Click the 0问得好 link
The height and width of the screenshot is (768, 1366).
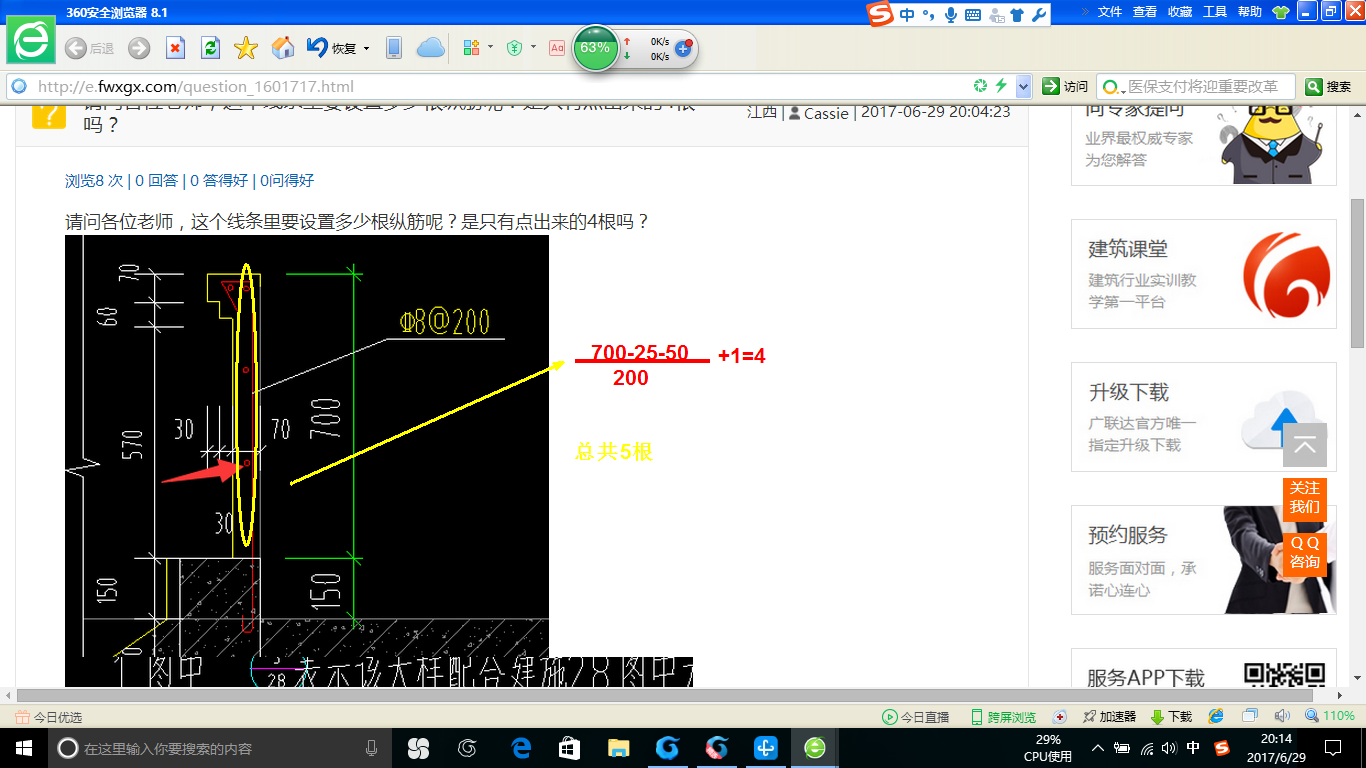[x=287, y=180]
